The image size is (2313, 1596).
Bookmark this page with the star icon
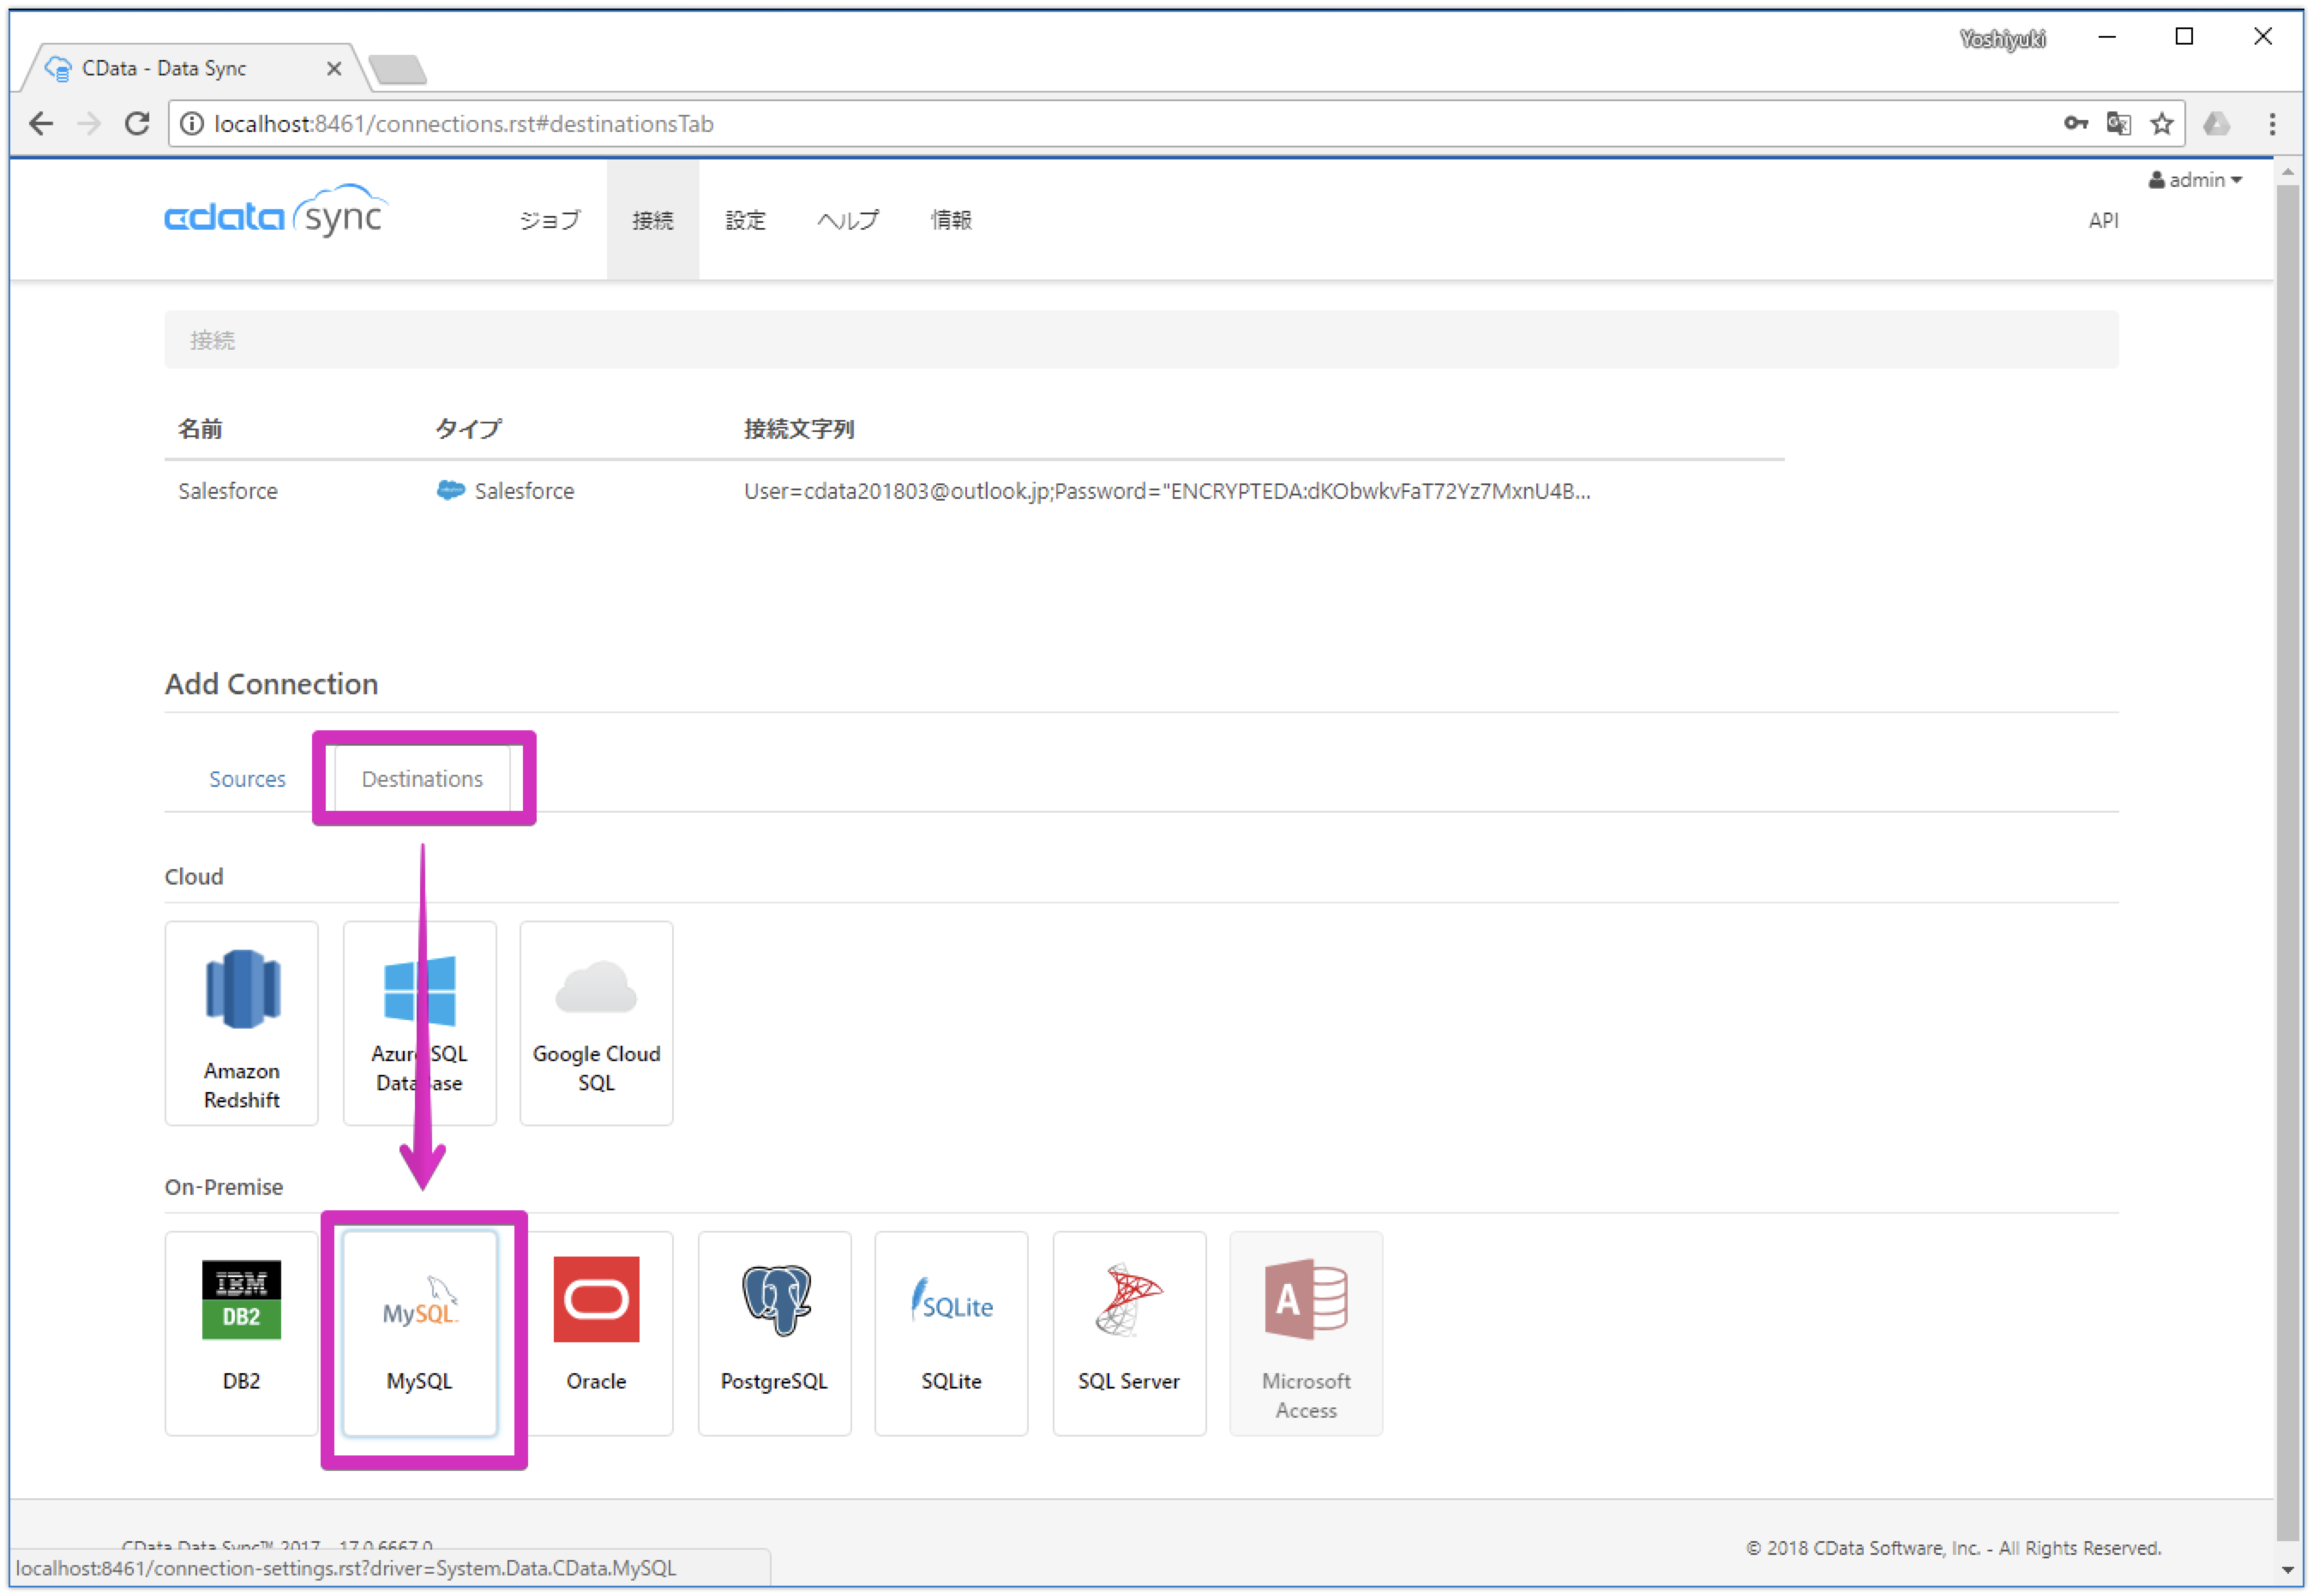pyautogui.click(x=2162, y=123)
